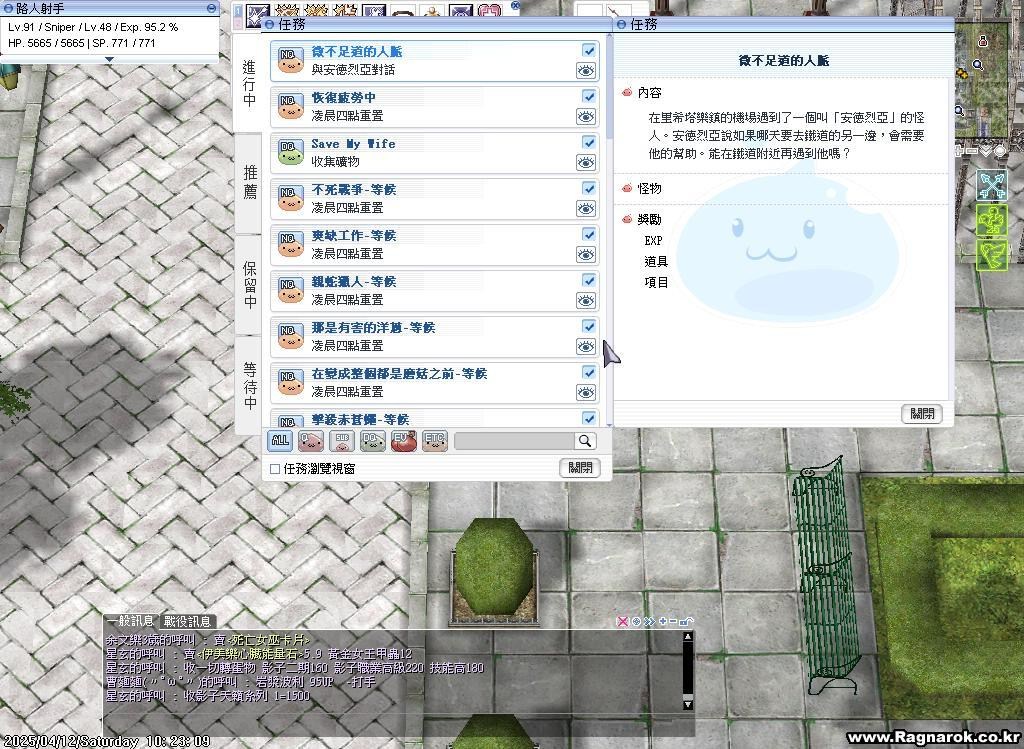
Task: Expand minimap options with the double chevron
Action: (x=985, y=151)
